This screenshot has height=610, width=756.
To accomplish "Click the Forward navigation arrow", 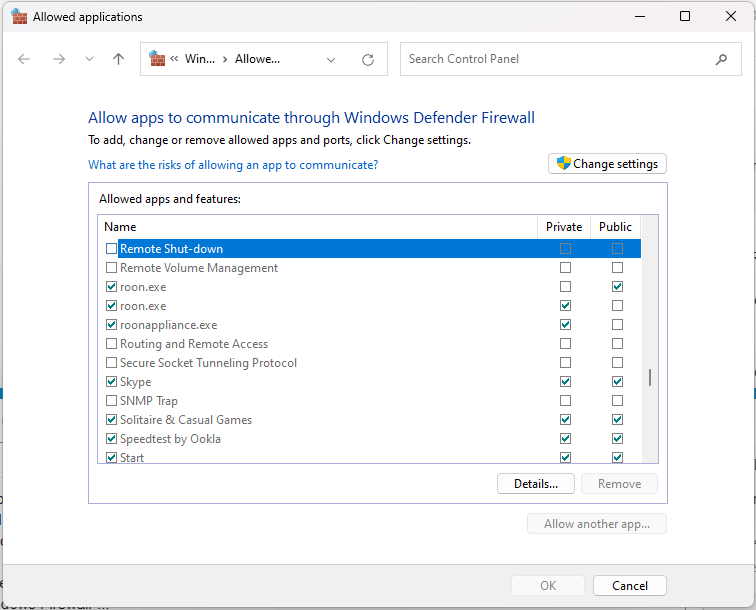I will point(59,59).
